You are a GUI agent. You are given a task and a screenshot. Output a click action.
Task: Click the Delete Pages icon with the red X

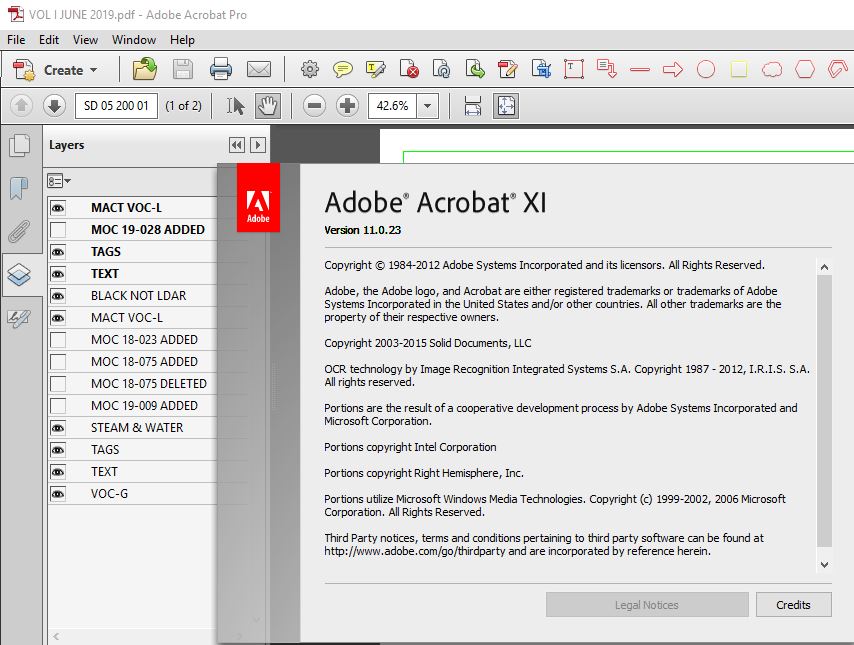click(x=409, y=70)
